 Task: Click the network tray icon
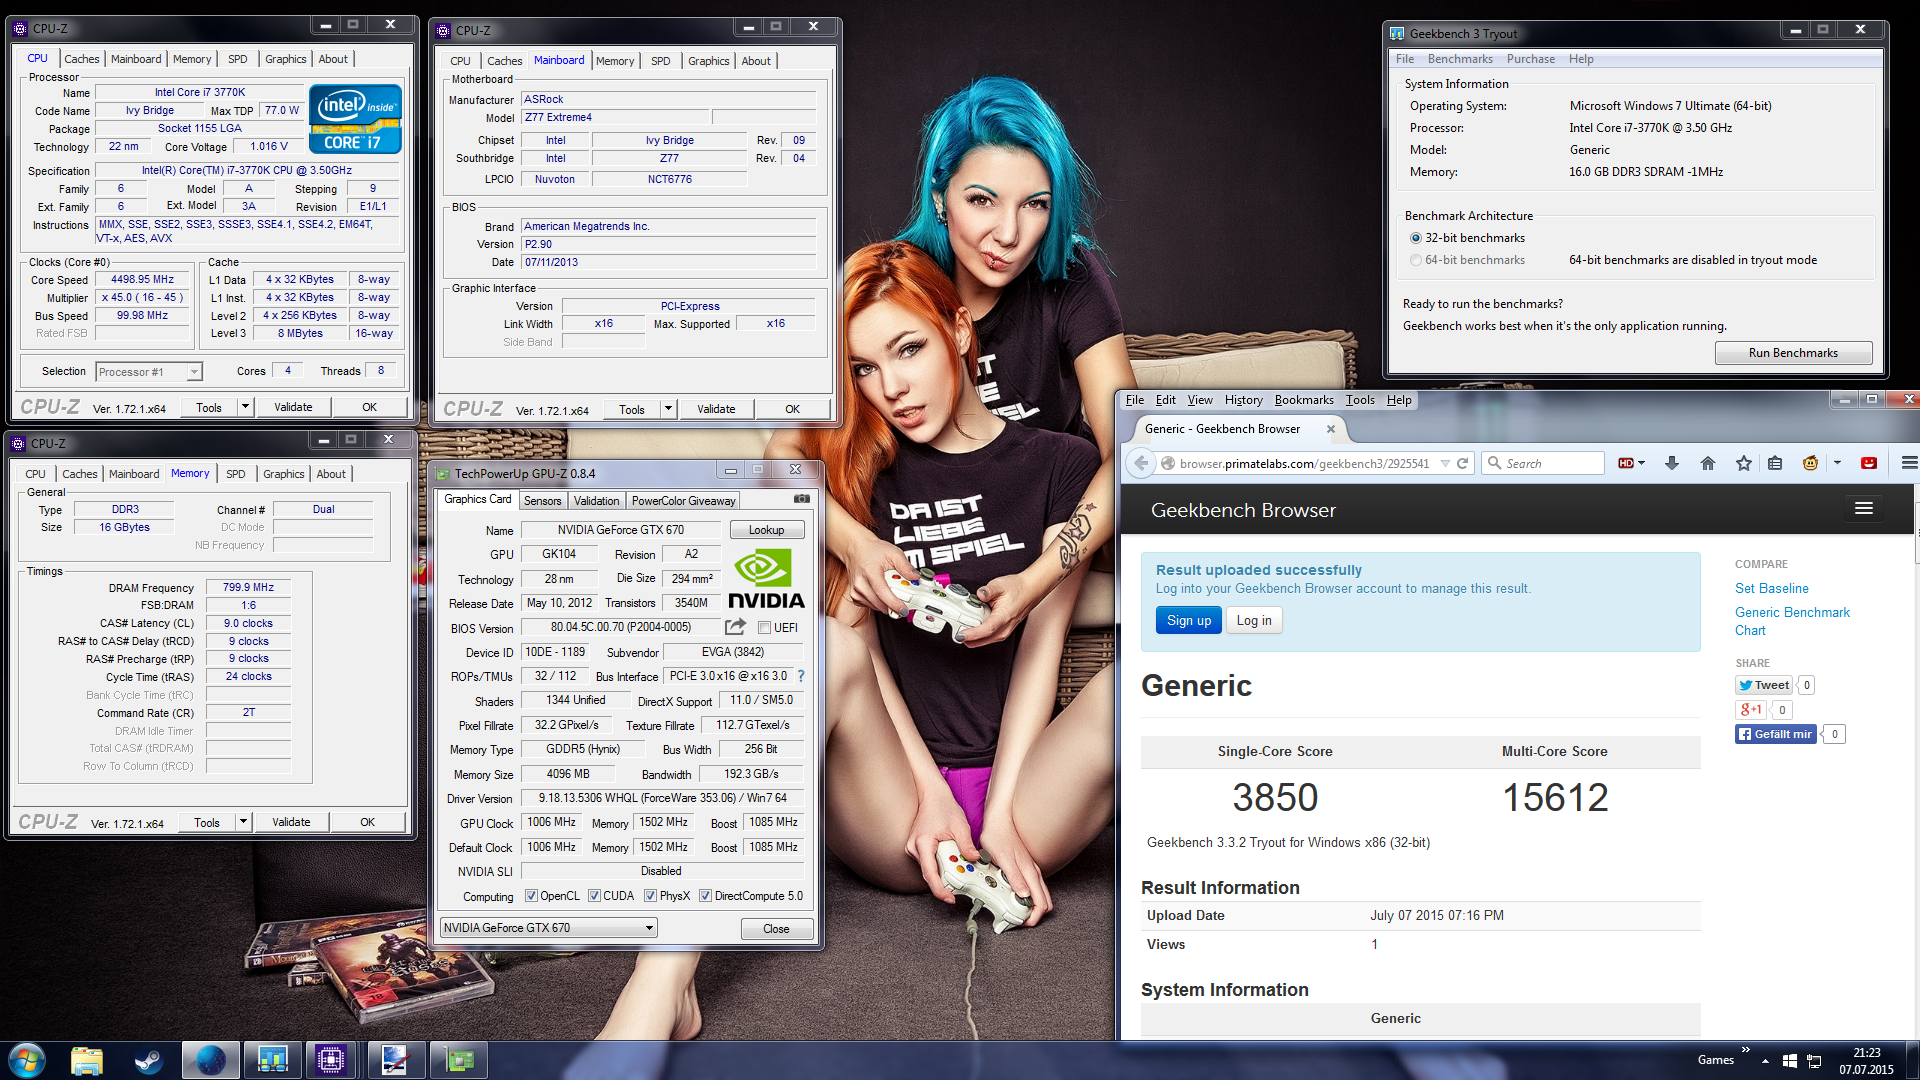point(1814,1060)
